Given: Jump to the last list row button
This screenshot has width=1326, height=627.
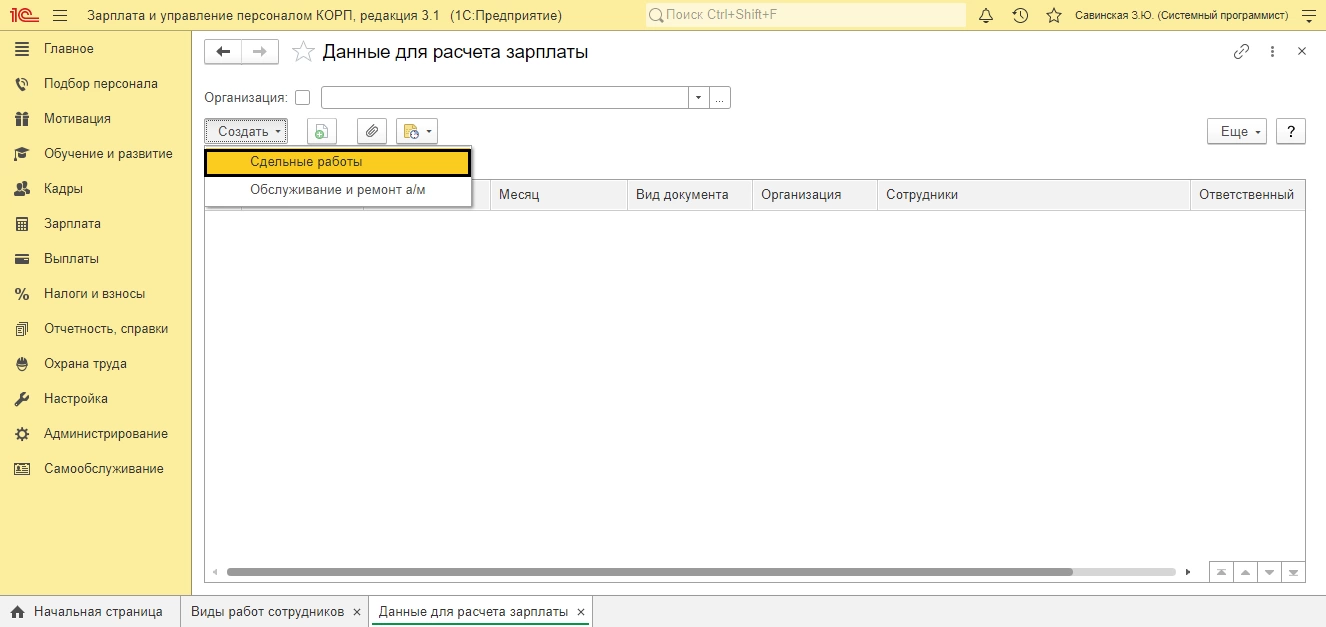Looking at the screenshot, I should tap(1293, 573).
